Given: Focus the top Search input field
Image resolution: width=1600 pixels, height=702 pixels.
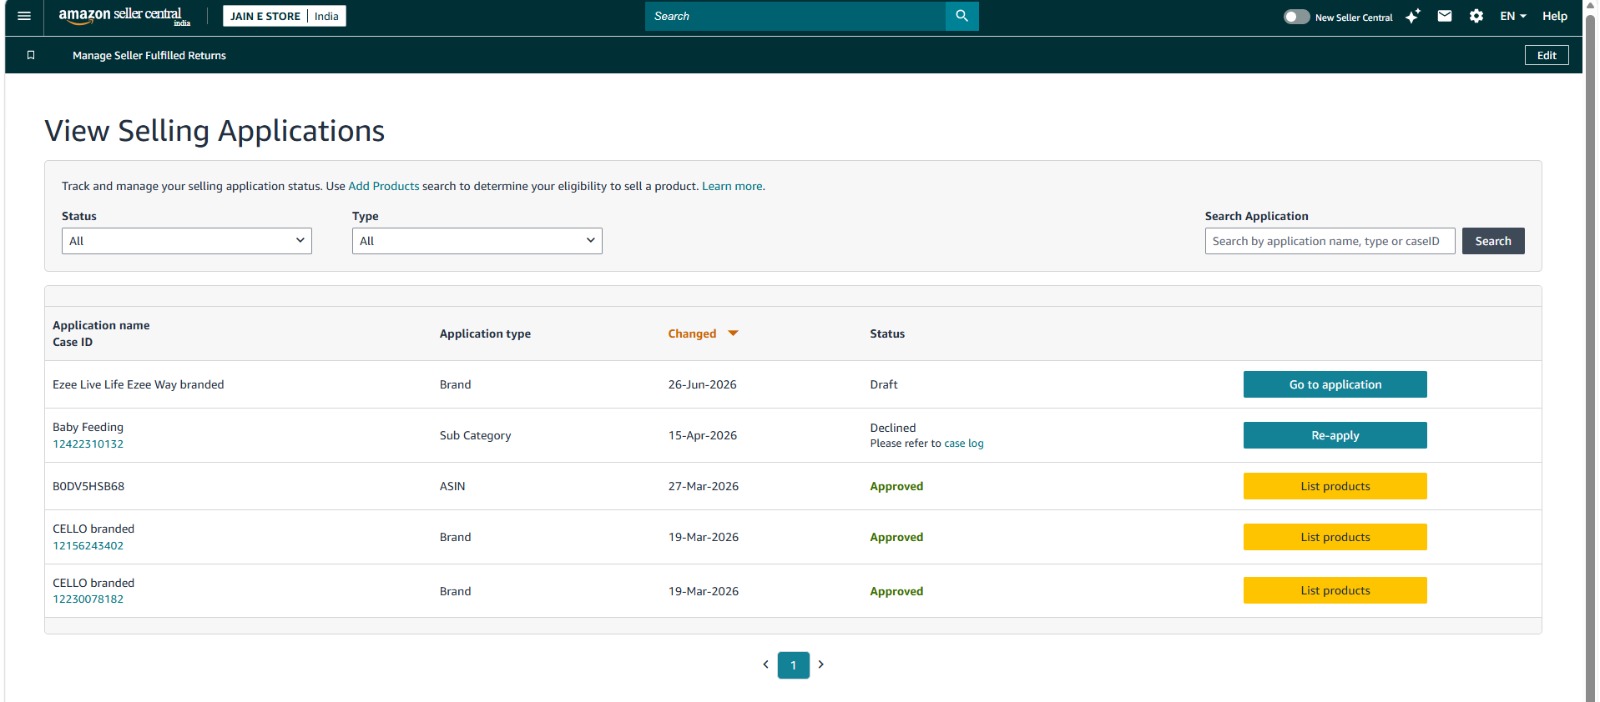Looking at the screenshot, I should tap(795, 16).
